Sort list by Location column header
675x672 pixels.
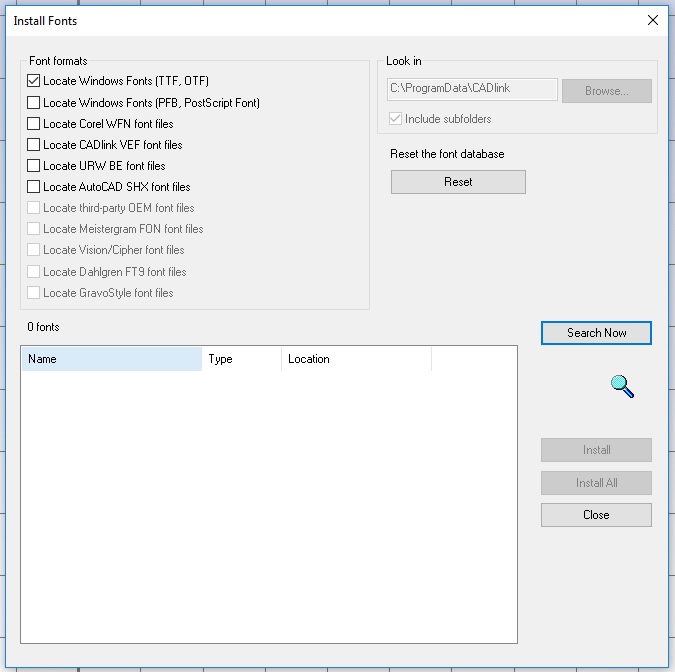tap(356, 359)
